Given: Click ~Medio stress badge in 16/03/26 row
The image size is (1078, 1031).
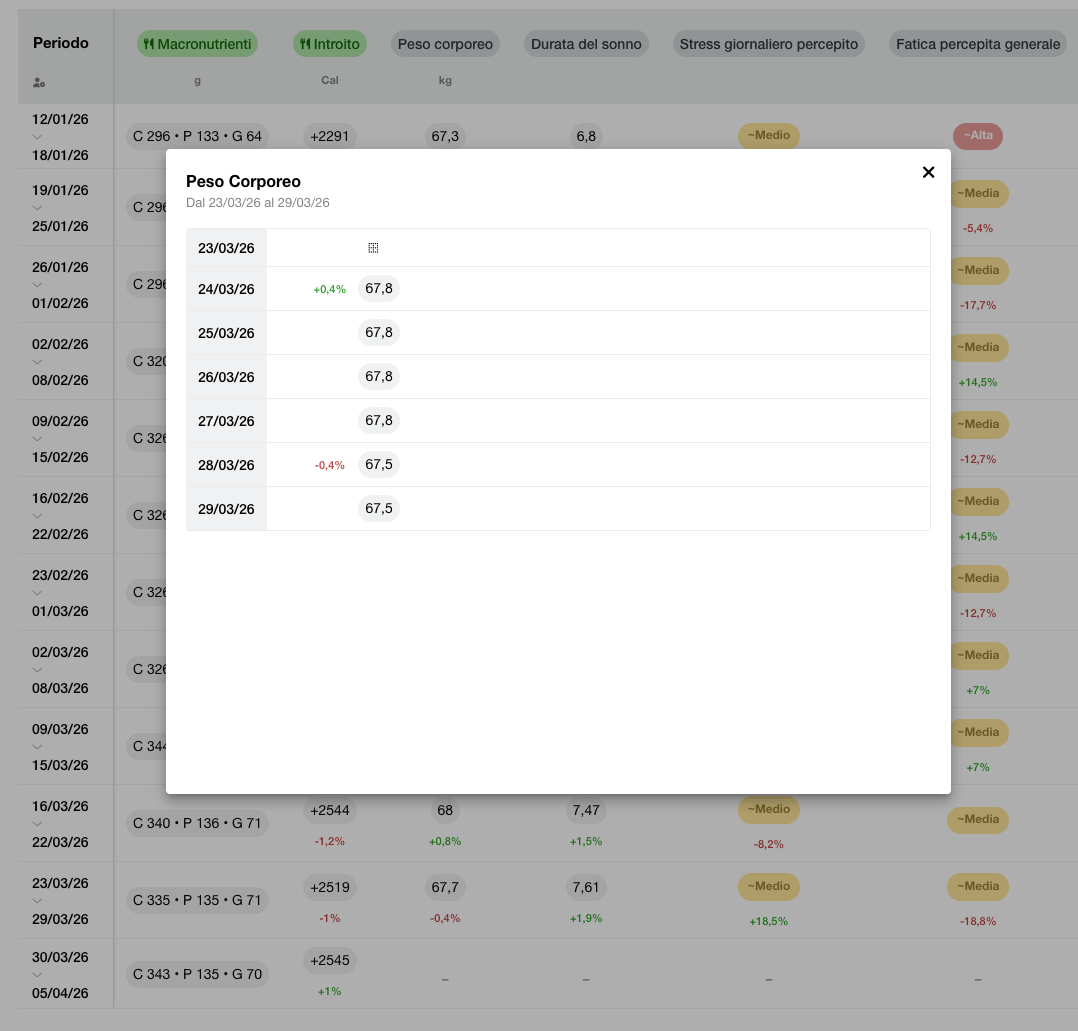Looking at the screenshot, I should tap(769, 809).
